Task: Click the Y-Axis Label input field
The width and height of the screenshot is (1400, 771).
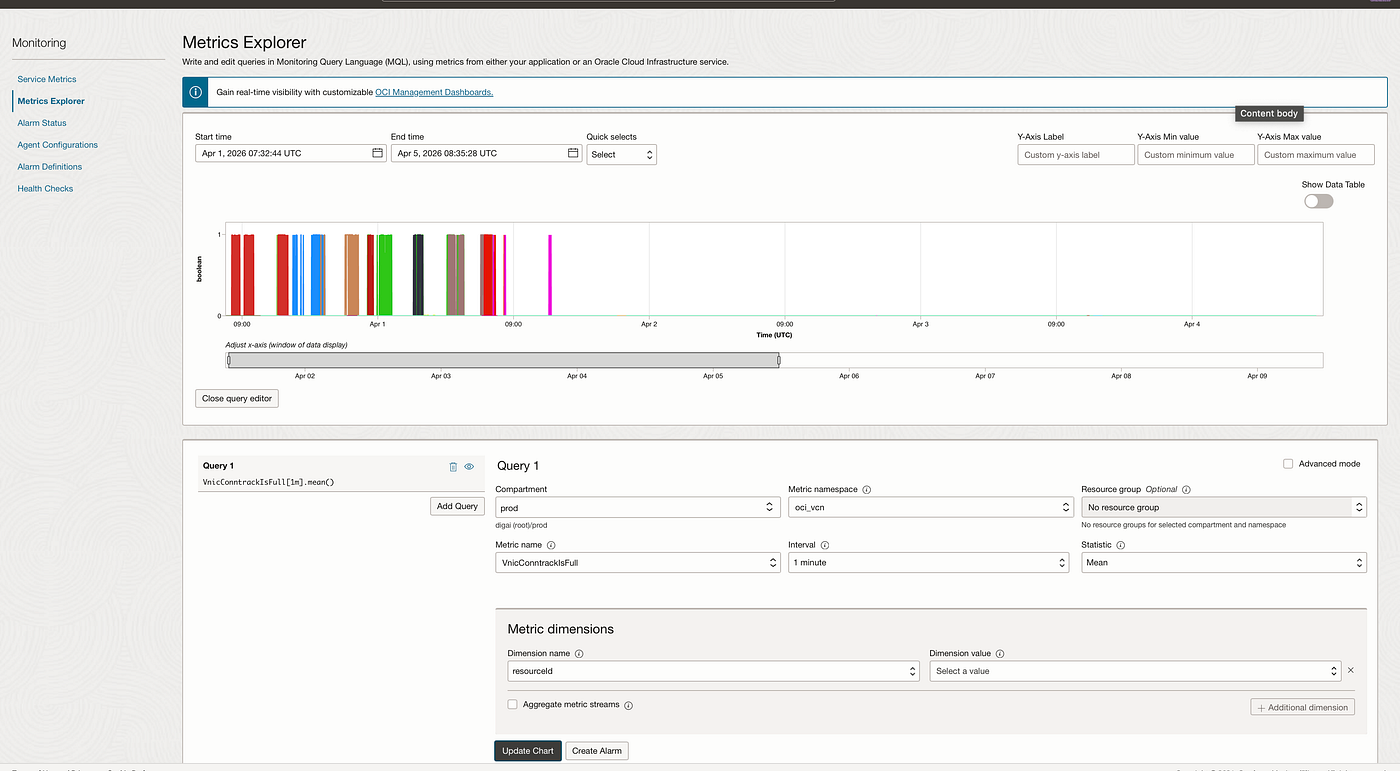Action: click(1076, 155)
